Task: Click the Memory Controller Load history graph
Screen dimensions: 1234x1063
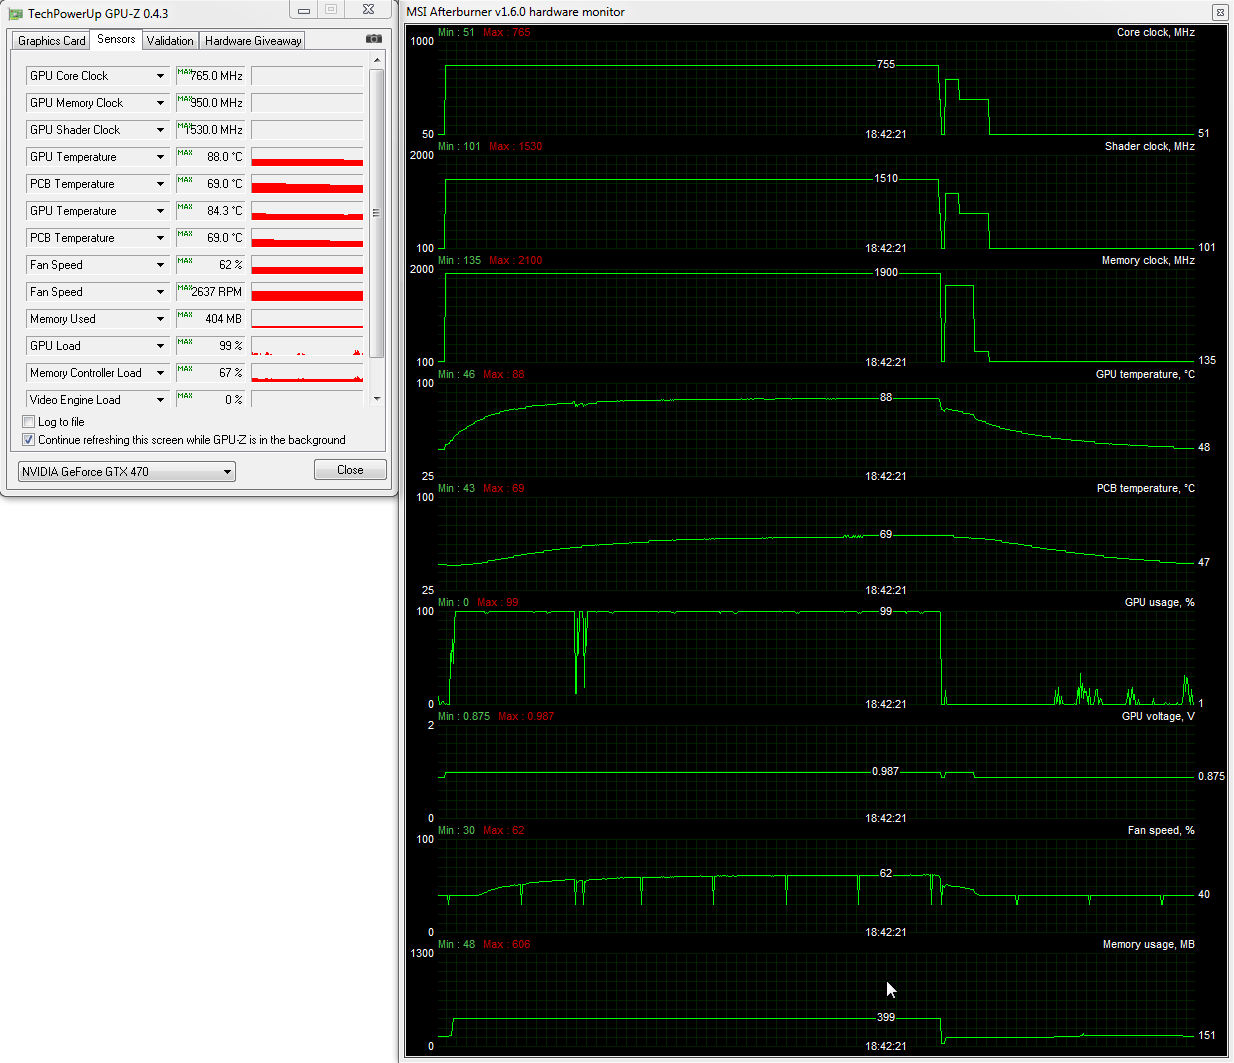Action: click(x=307, y=373)
